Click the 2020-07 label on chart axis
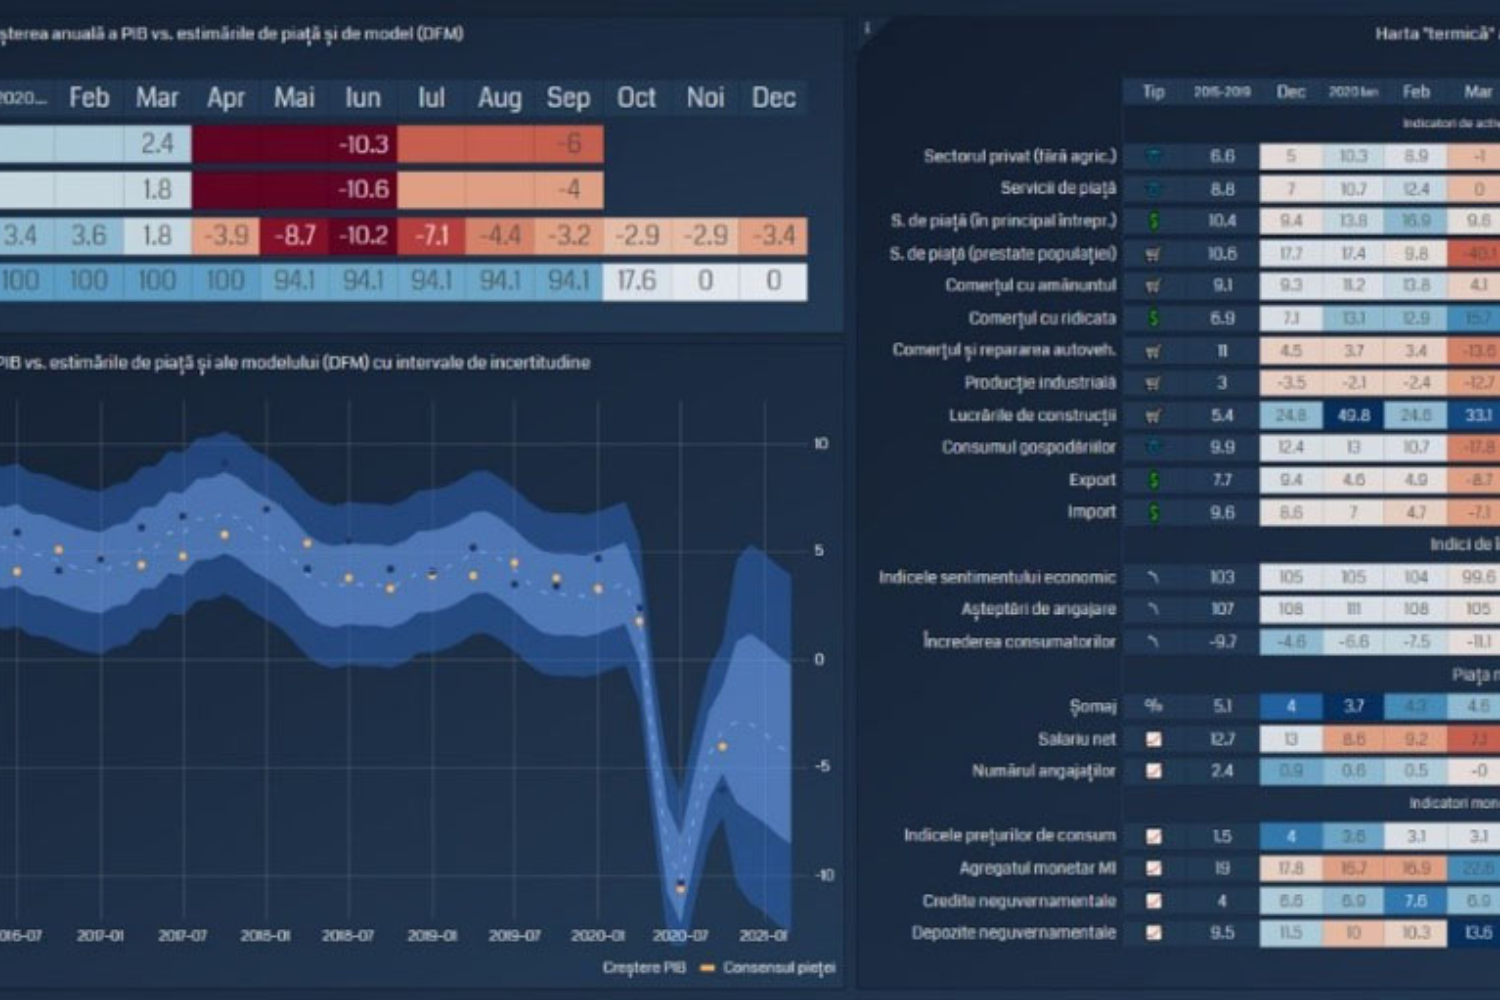 point(680,936)
